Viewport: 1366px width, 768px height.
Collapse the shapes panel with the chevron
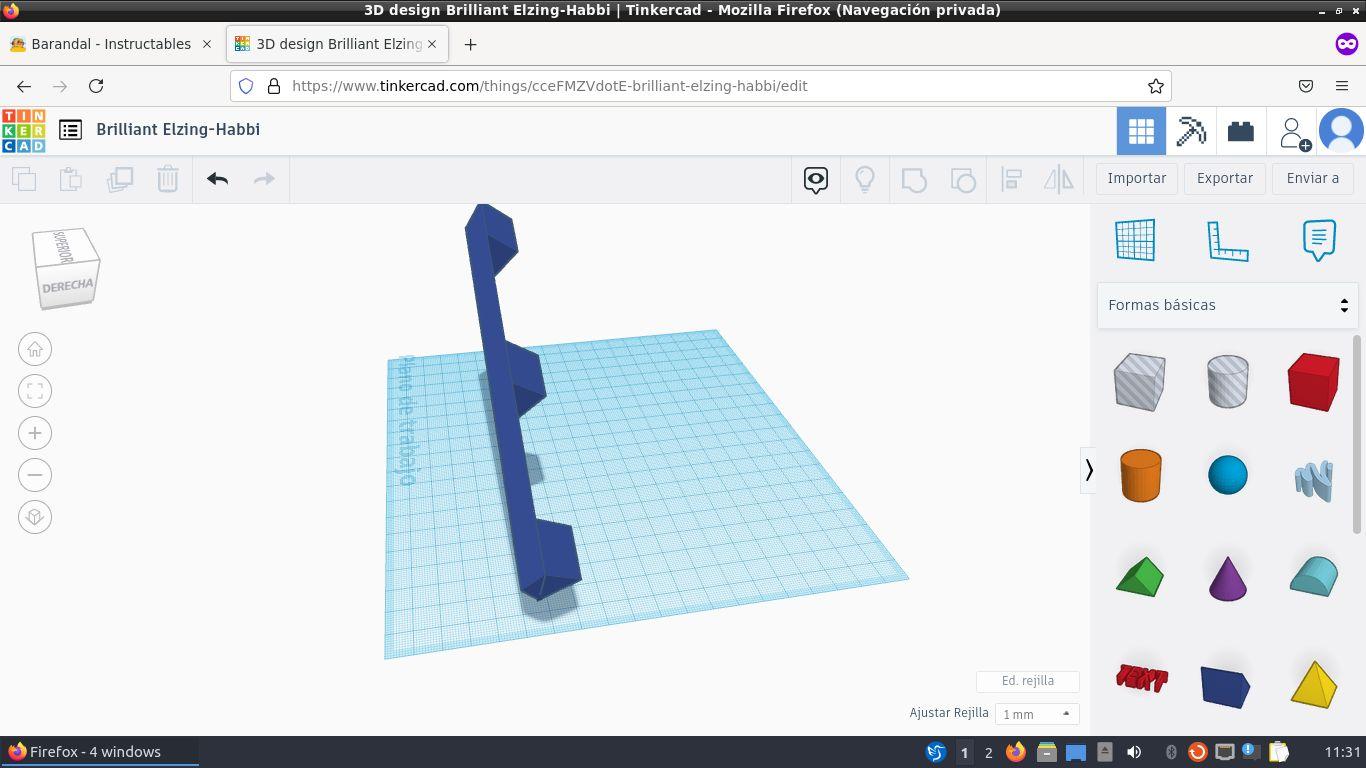1089,469
